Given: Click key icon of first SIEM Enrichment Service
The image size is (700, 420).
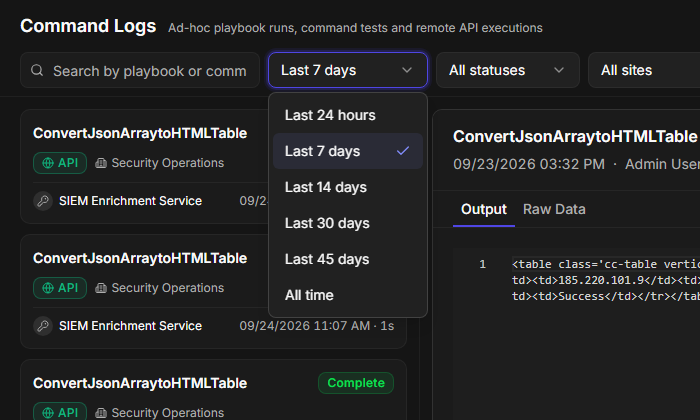Looking at the screenshot, I should 43,201.
